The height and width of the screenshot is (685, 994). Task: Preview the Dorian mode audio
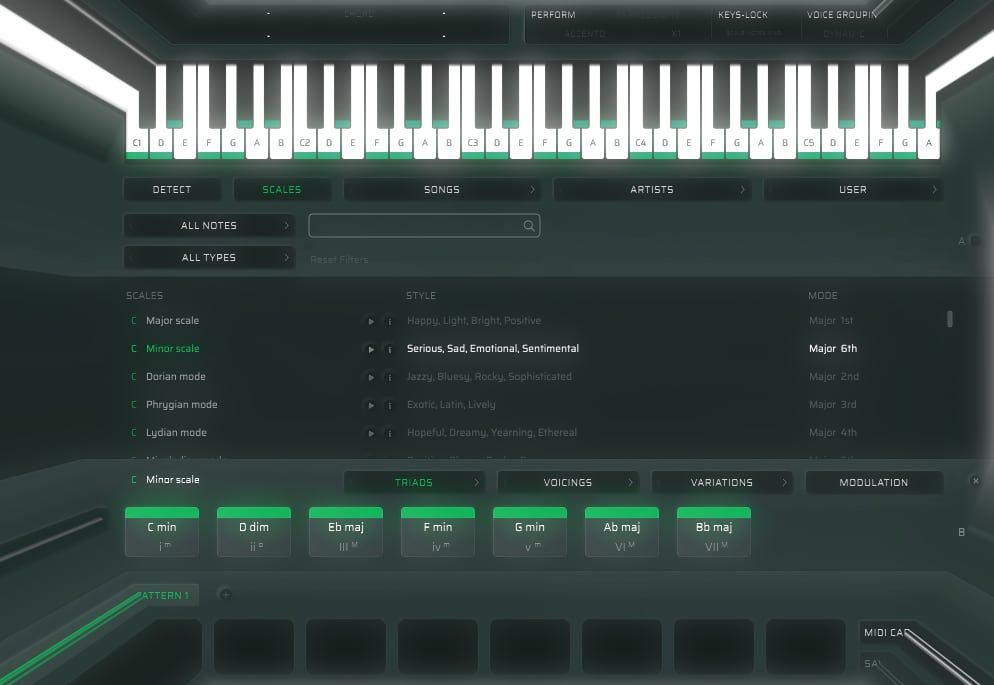[370, 376]
